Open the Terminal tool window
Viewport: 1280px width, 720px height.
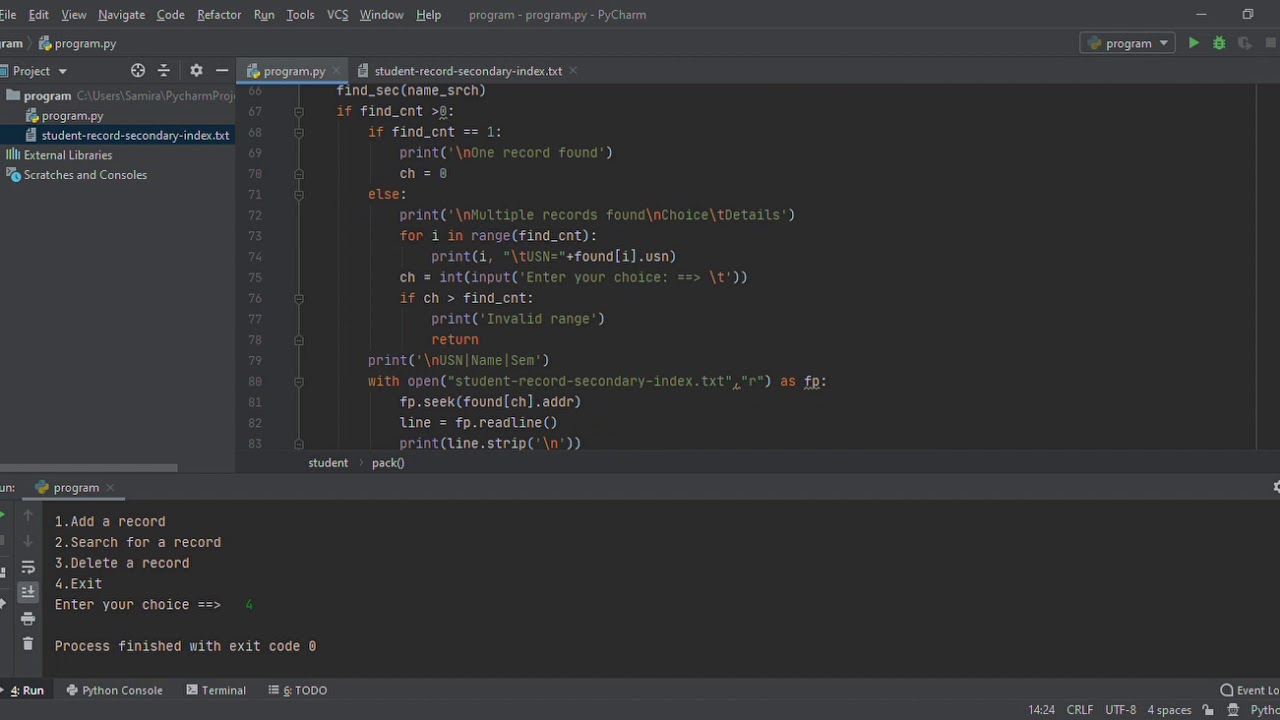[216, 690]
